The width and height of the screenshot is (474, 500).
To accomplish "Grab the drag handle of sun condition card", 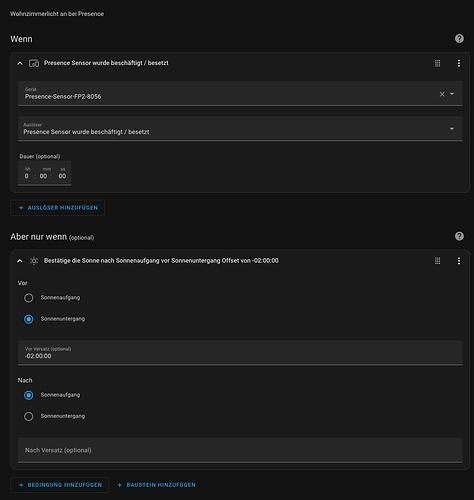I will (x=438, y=261).
